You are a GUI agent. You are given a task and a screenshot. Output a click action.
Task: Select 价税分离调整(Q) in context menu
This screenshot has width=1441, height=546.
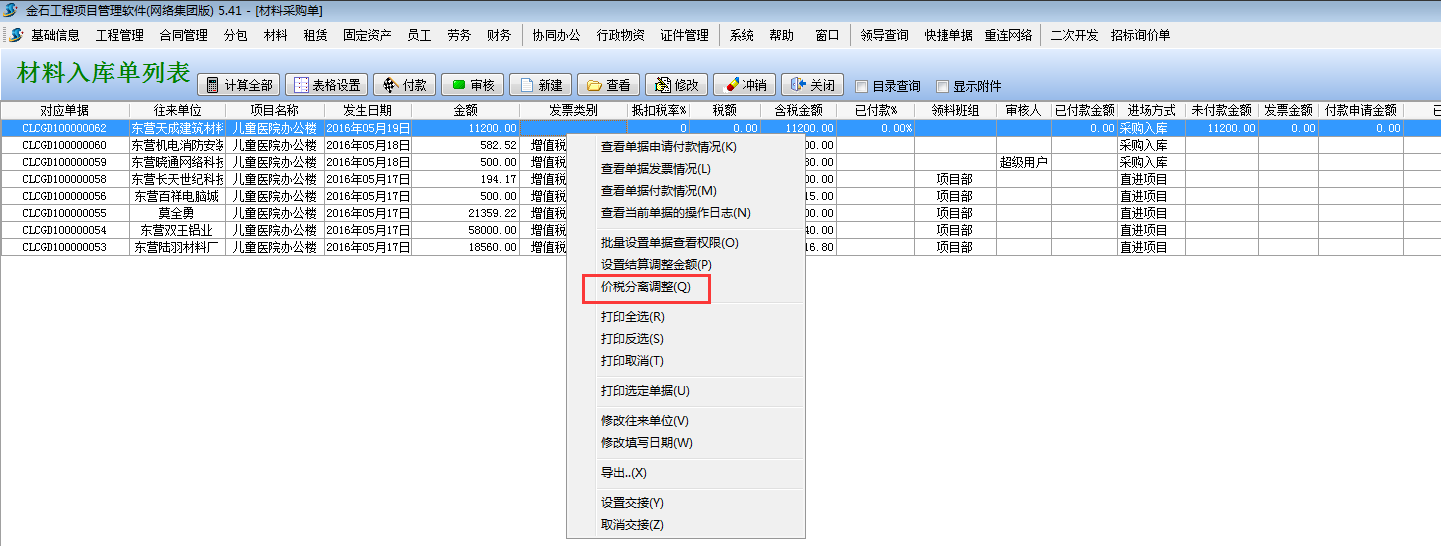pos(645,287)
